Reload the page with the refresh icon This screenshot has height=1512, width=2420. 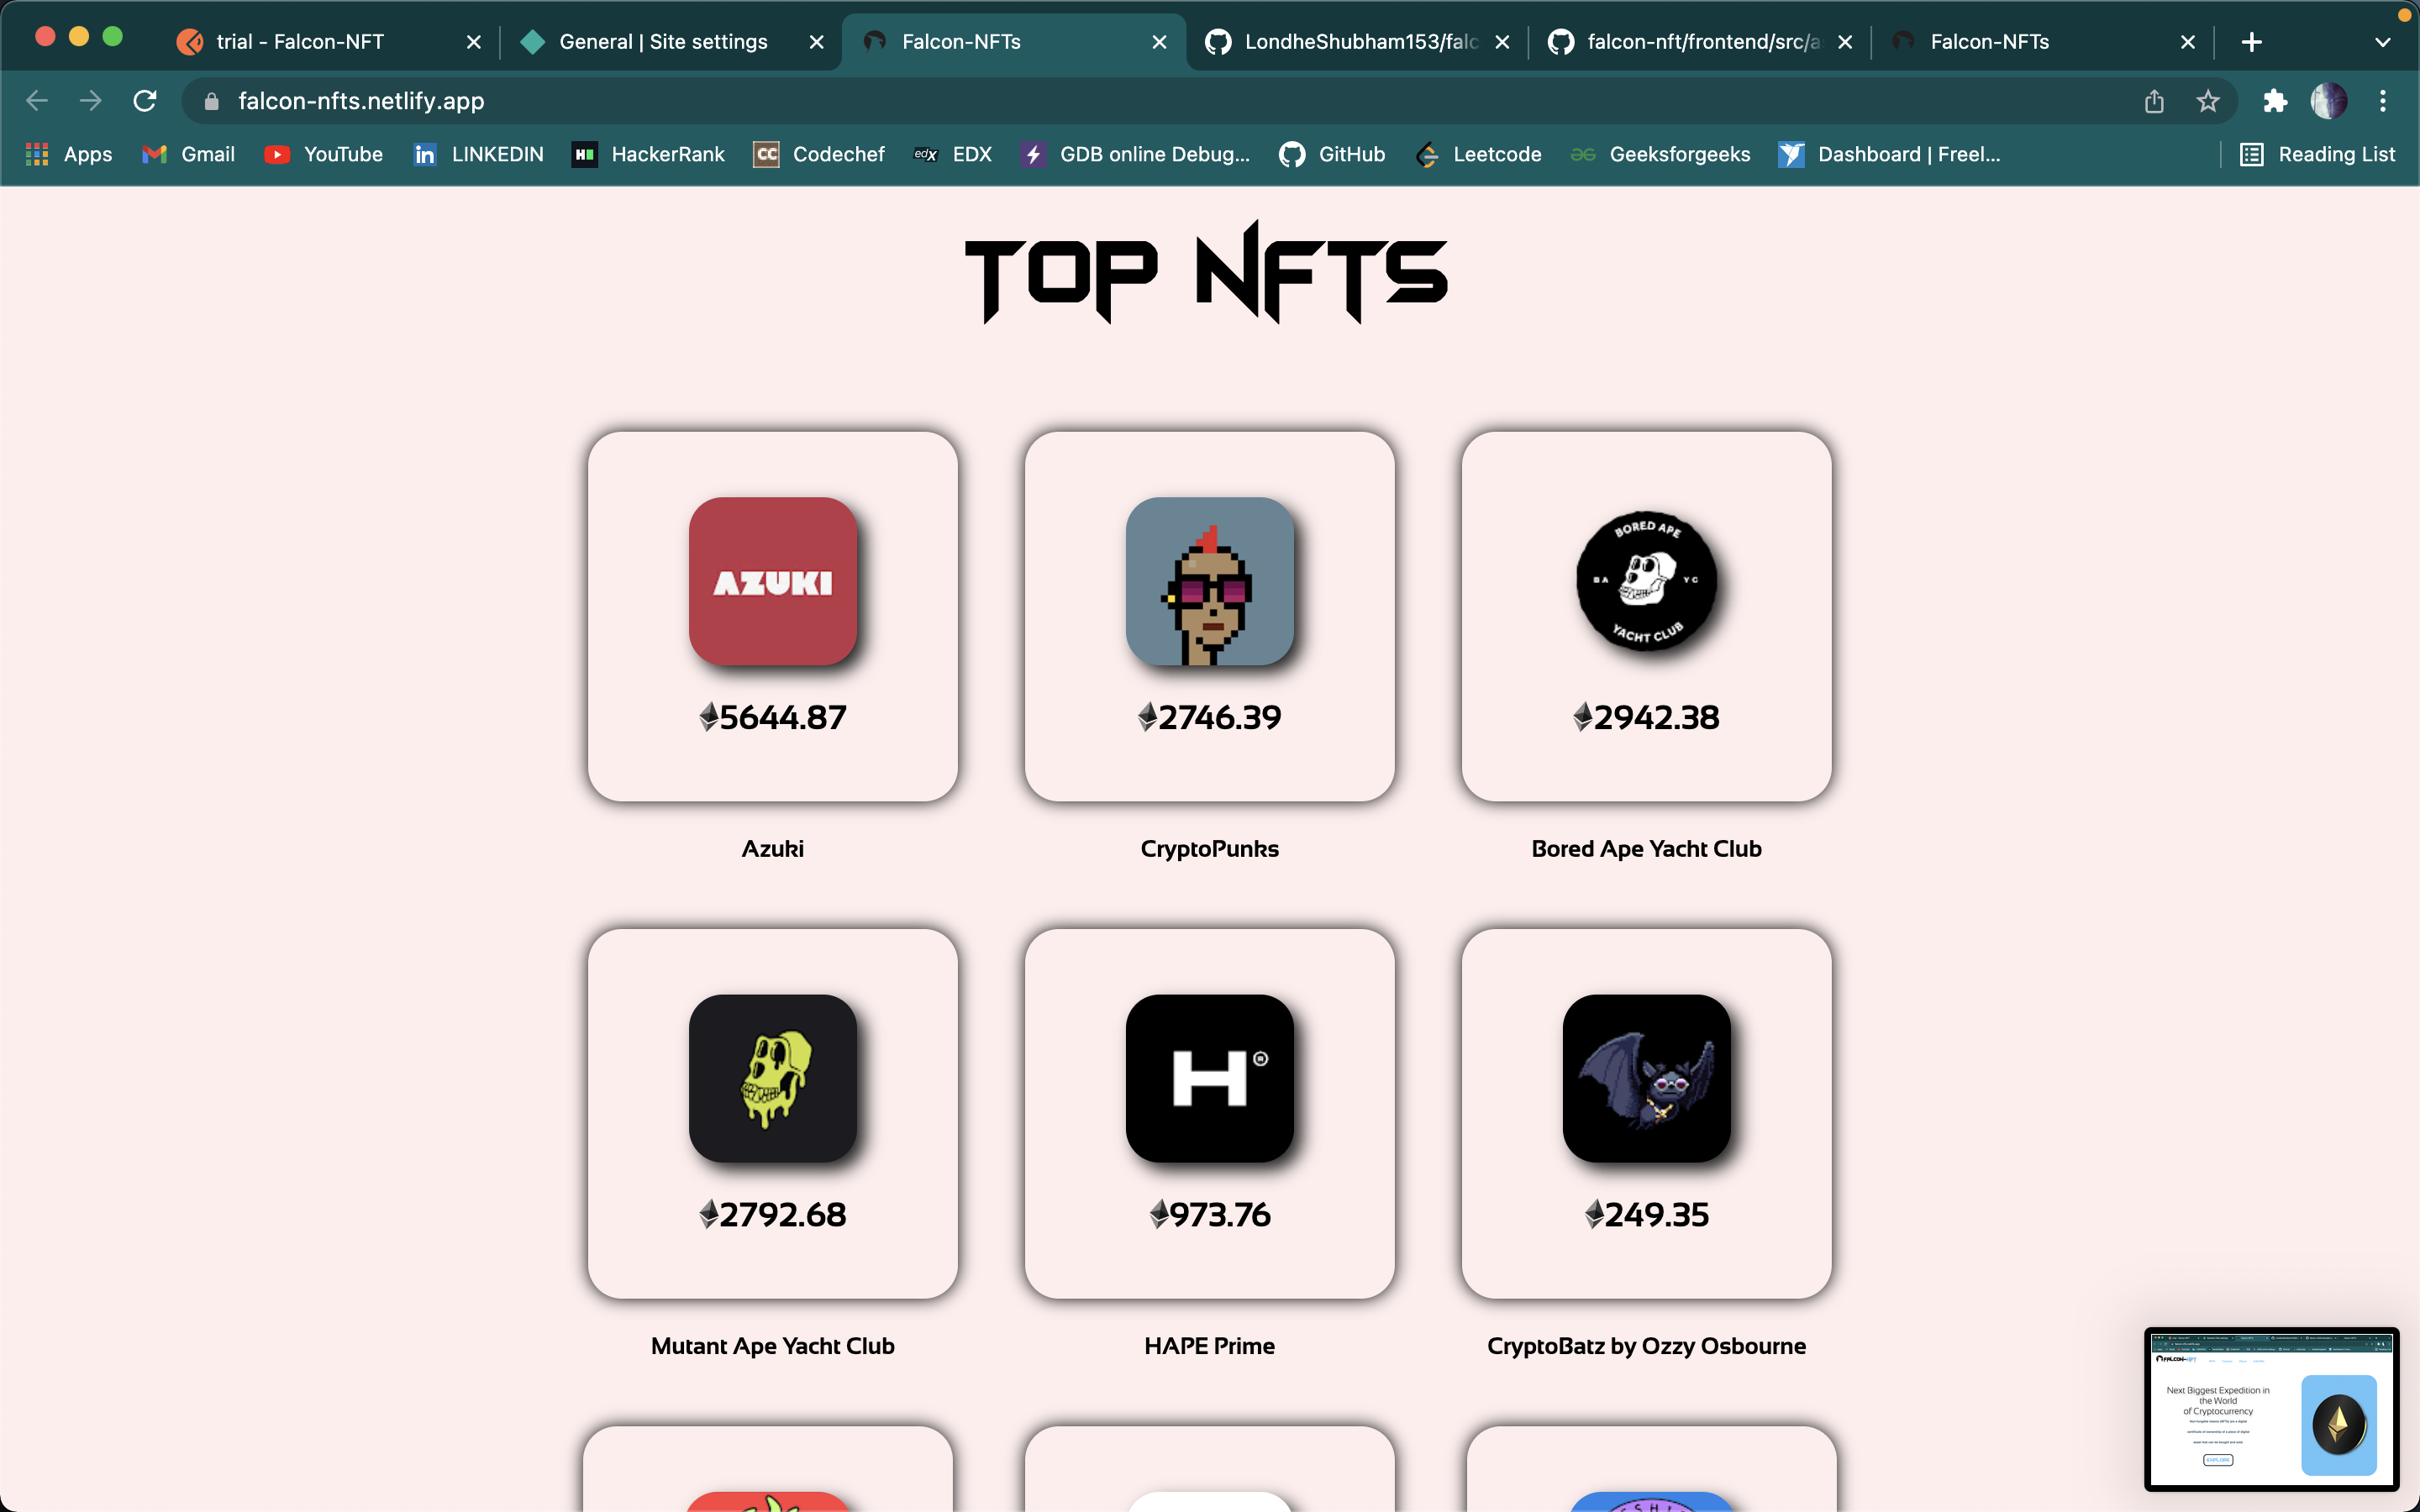point(145,101)
